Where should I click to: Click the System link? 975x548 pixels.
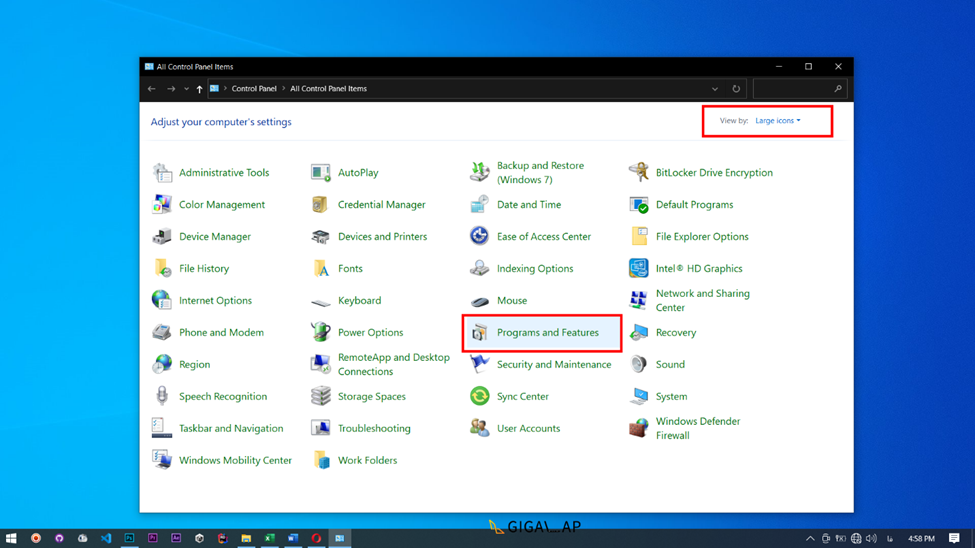pyautogui.click(x=672, y=396)
